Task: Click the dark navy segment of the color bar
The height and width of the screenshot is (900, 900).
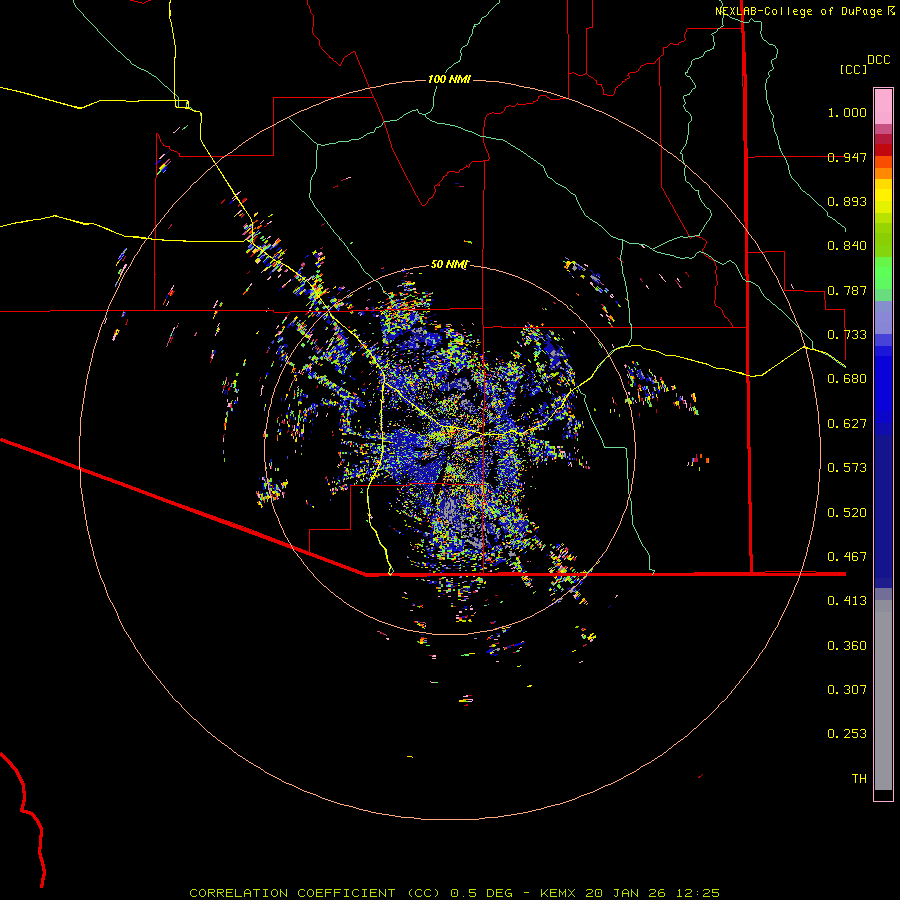Action: pos(883,505)
